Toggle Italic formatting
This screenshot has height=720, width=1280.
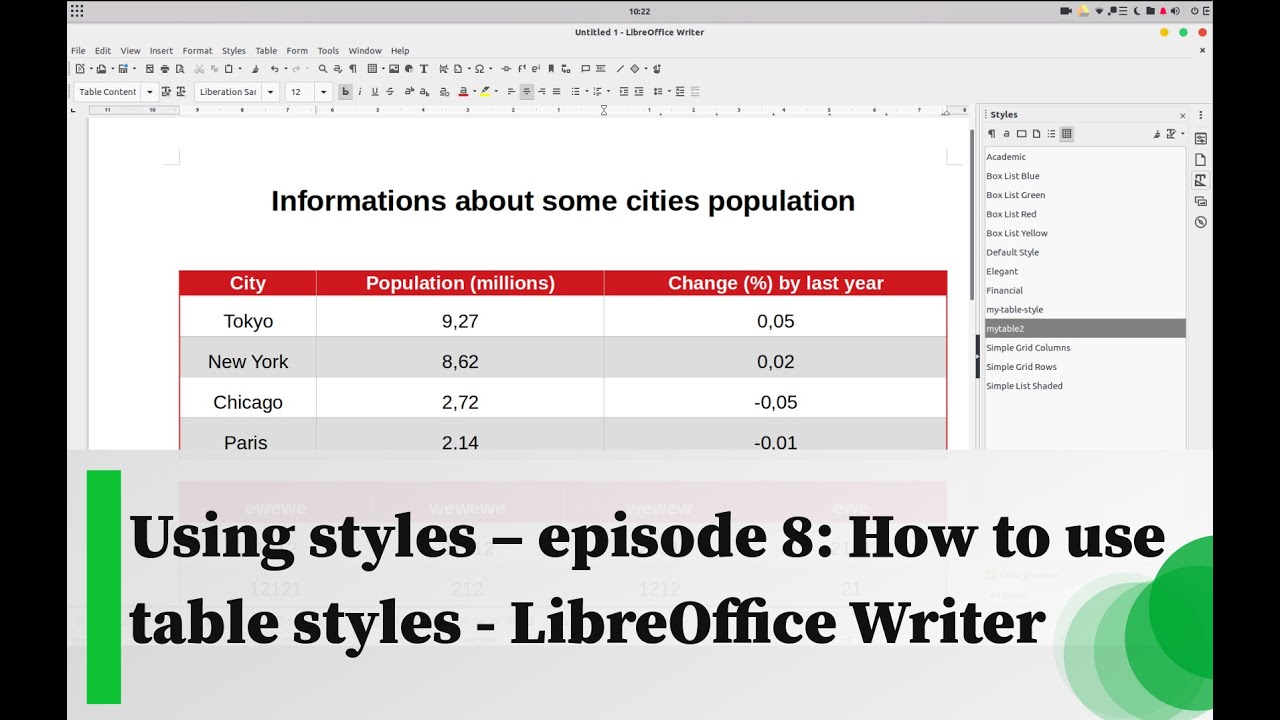coord(360,92)
